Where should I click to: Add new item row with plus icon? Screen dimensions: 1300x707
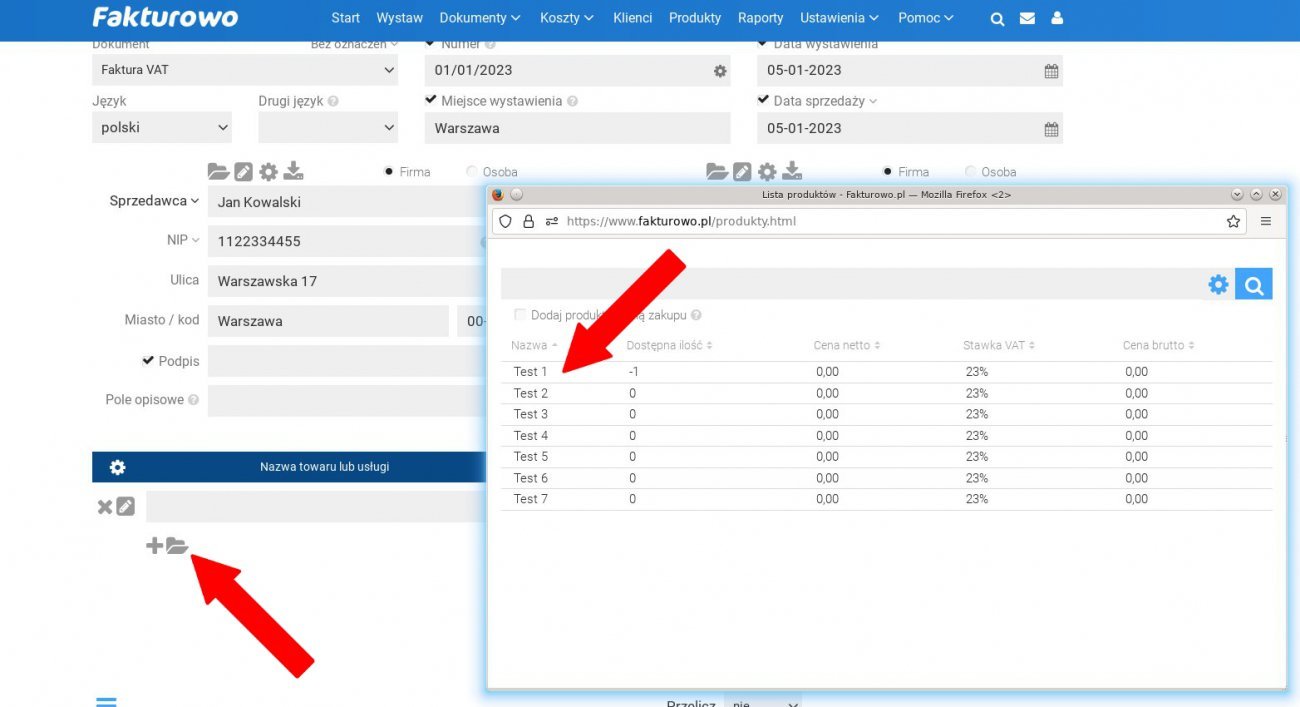[154, 546]
